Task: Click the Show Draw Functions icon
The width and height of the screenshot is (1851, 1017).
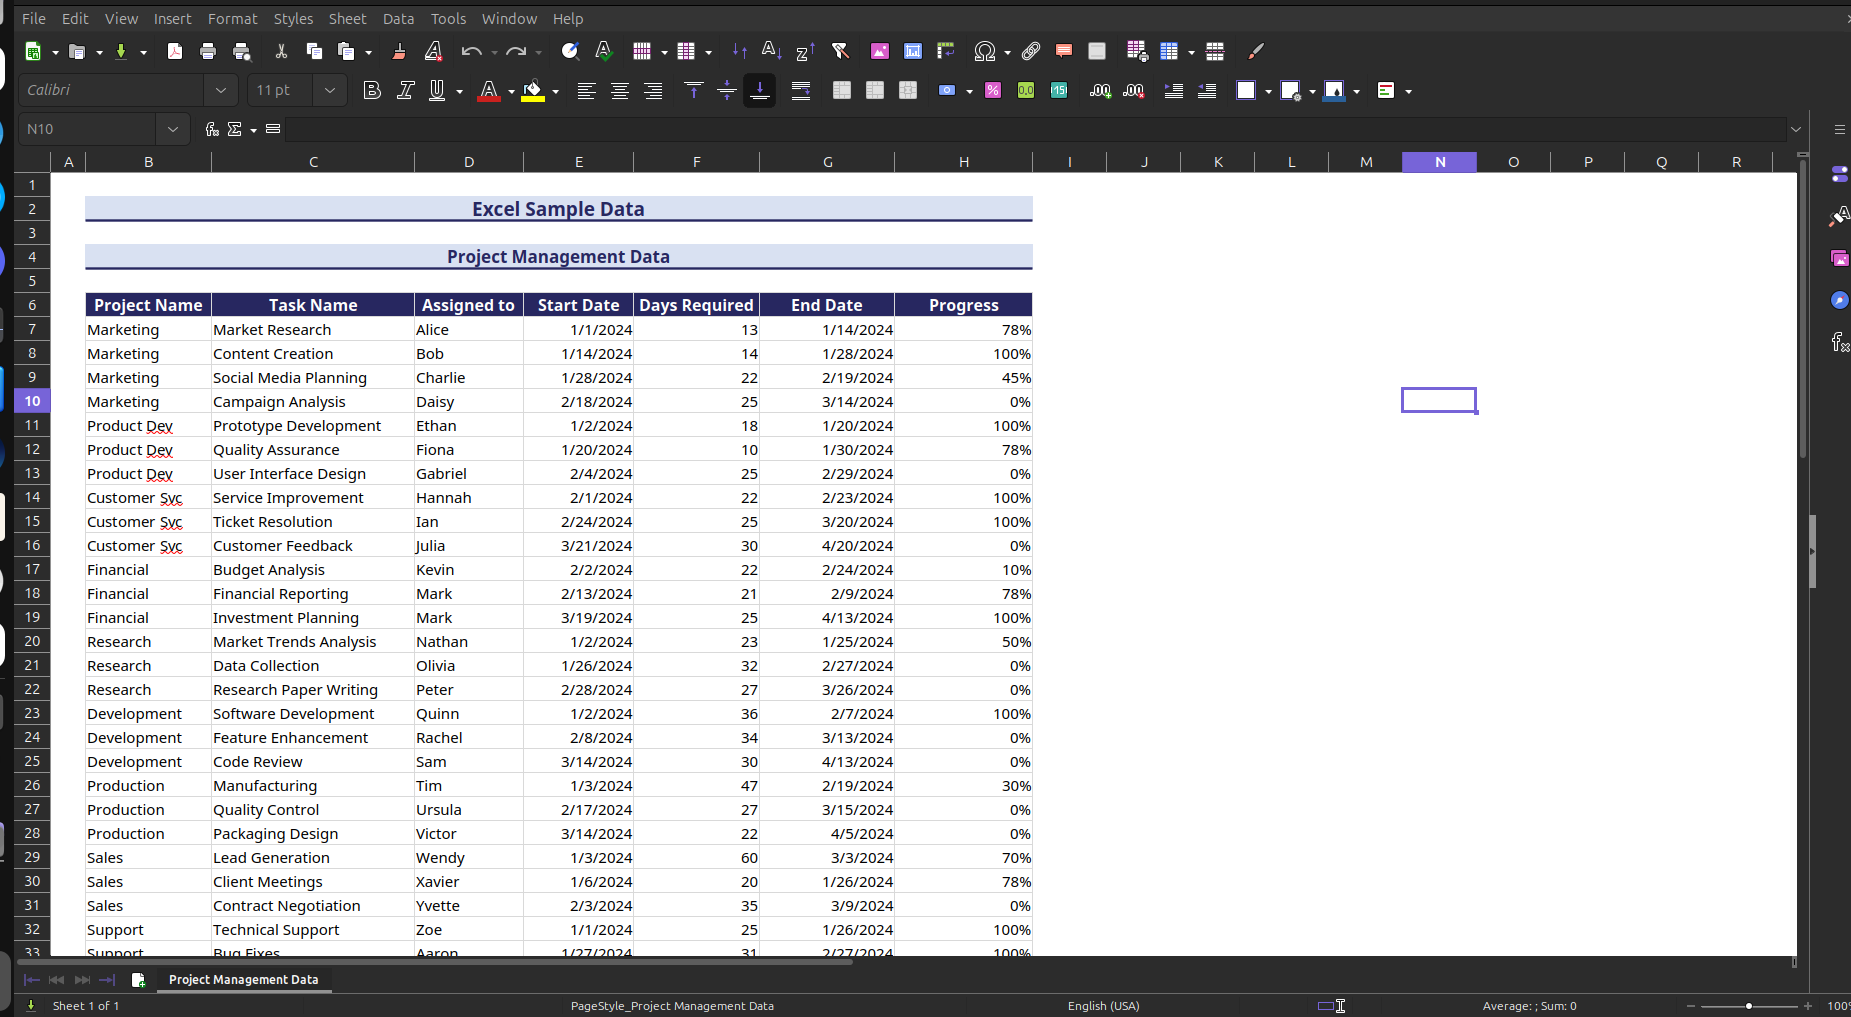Action: [1256, 51]
